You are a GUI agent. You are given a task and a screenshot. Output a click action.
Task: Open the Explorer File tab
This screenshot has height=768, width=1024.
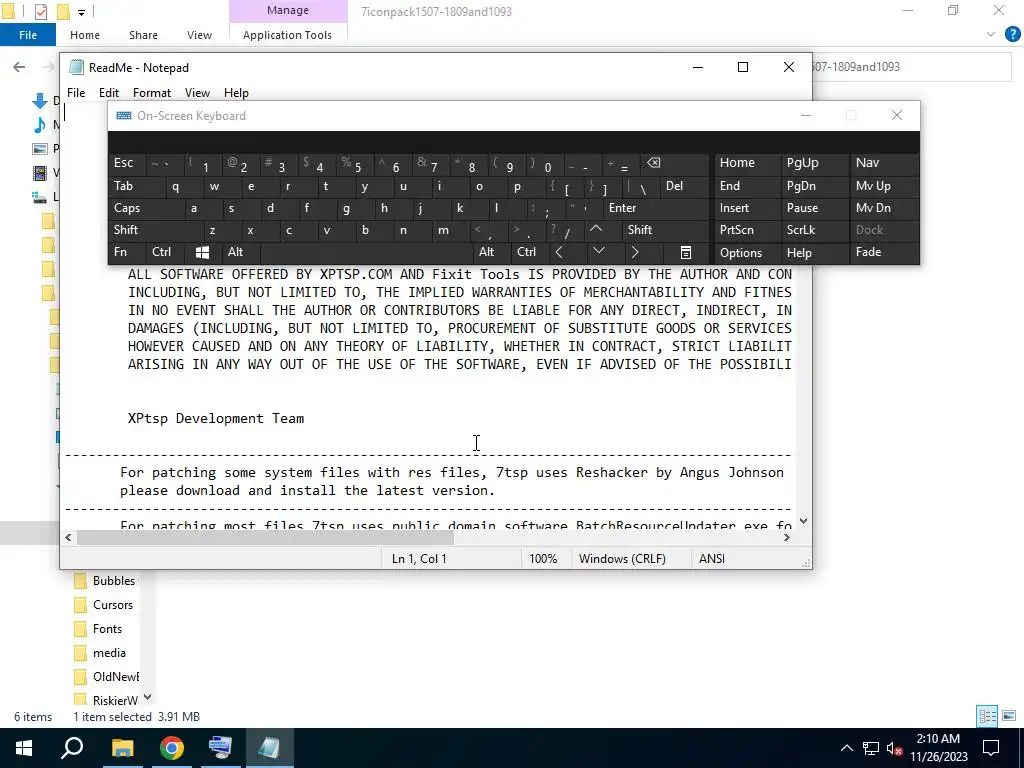(x=28, y=35)
